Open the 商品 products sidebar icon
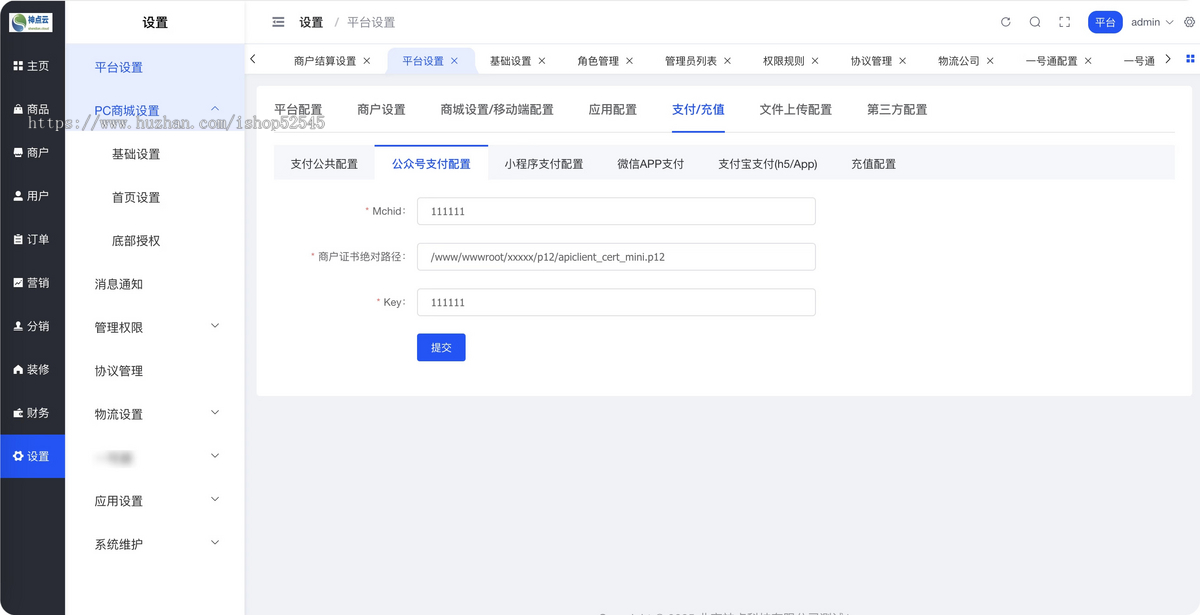Screen dimensions: 1200x615 pyautogui.click(x=18, y=109)
